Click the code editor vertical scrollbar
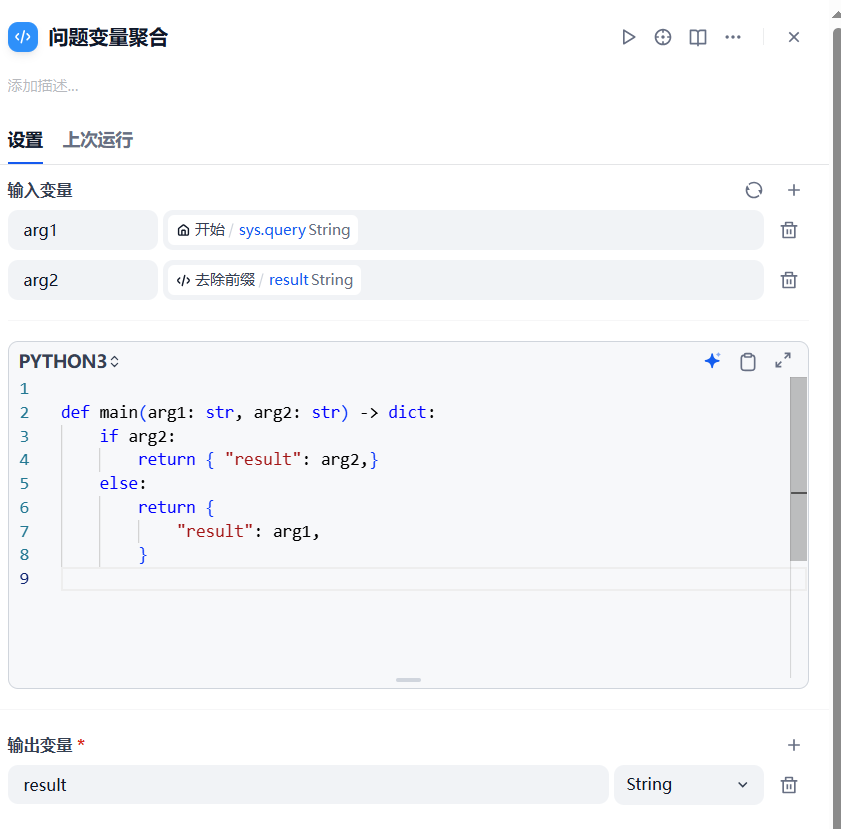Image resolution: width=841 pixels, height=829 pixels. pyautogui.click(x=798, y=469)
